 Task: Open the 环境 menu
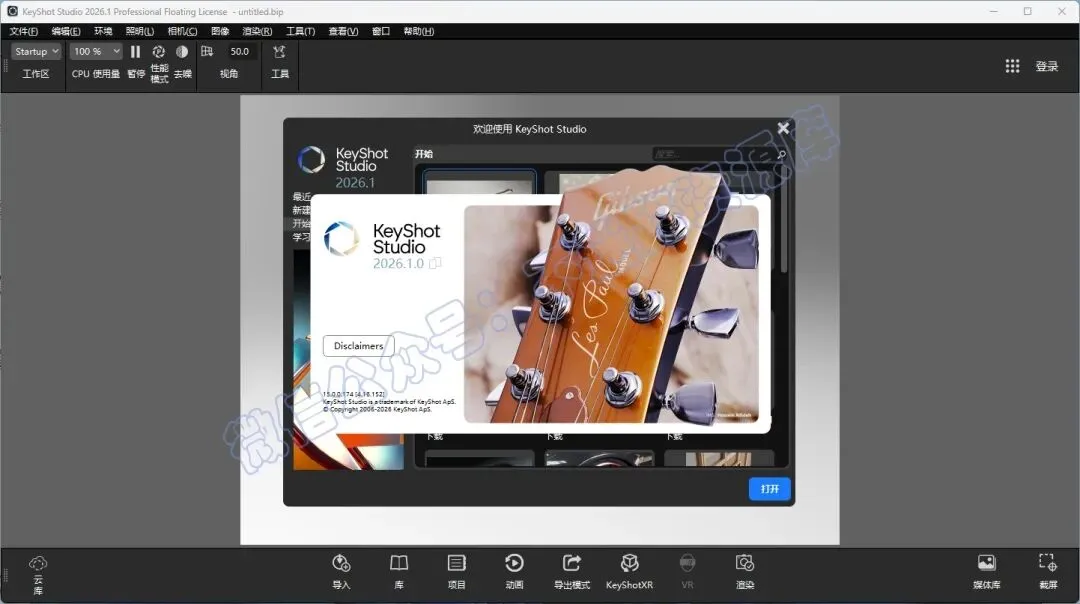point(103,31)
